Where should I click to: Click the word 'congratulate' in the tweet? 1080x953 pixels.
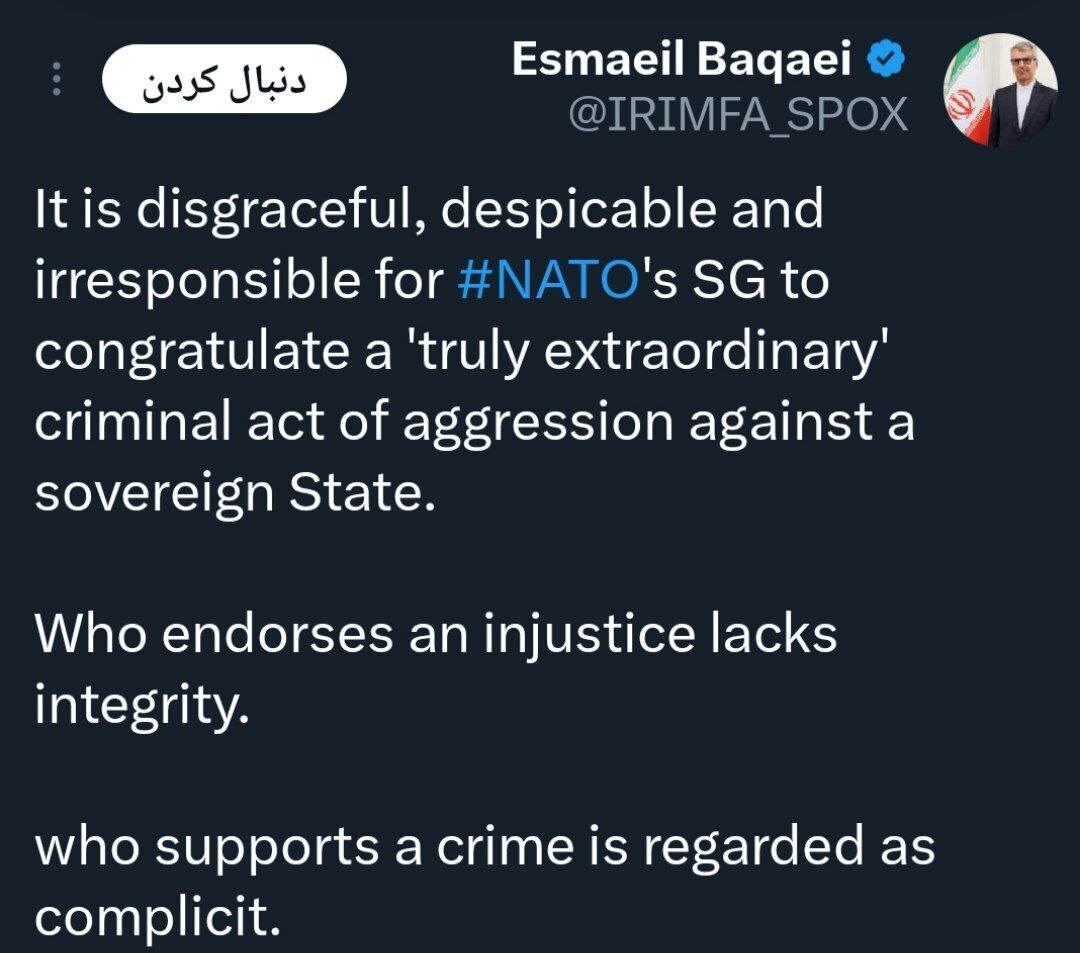192,353
